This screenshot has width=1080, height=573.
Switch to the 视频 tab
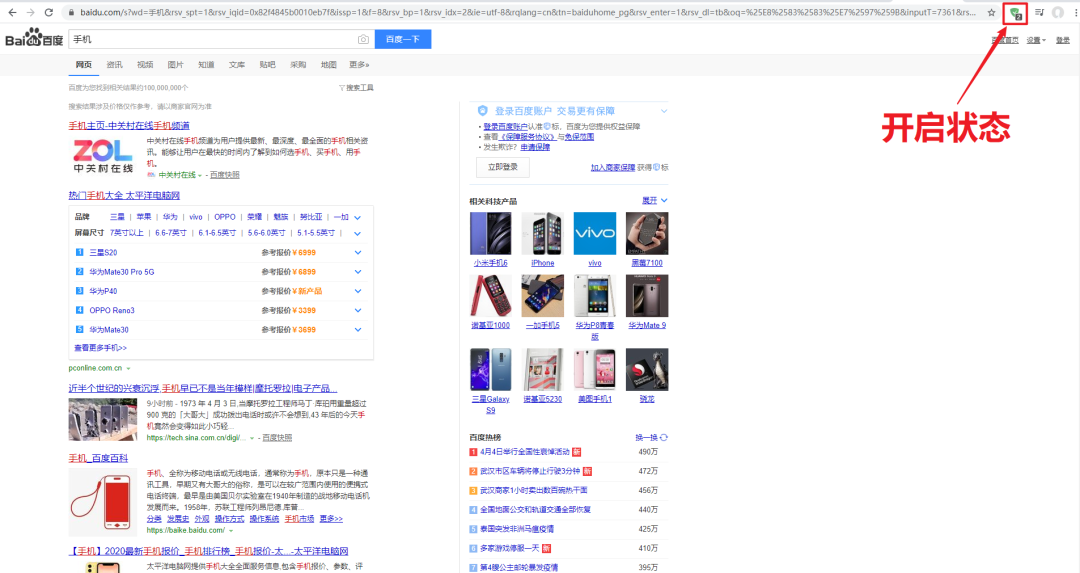click(145, 65)
